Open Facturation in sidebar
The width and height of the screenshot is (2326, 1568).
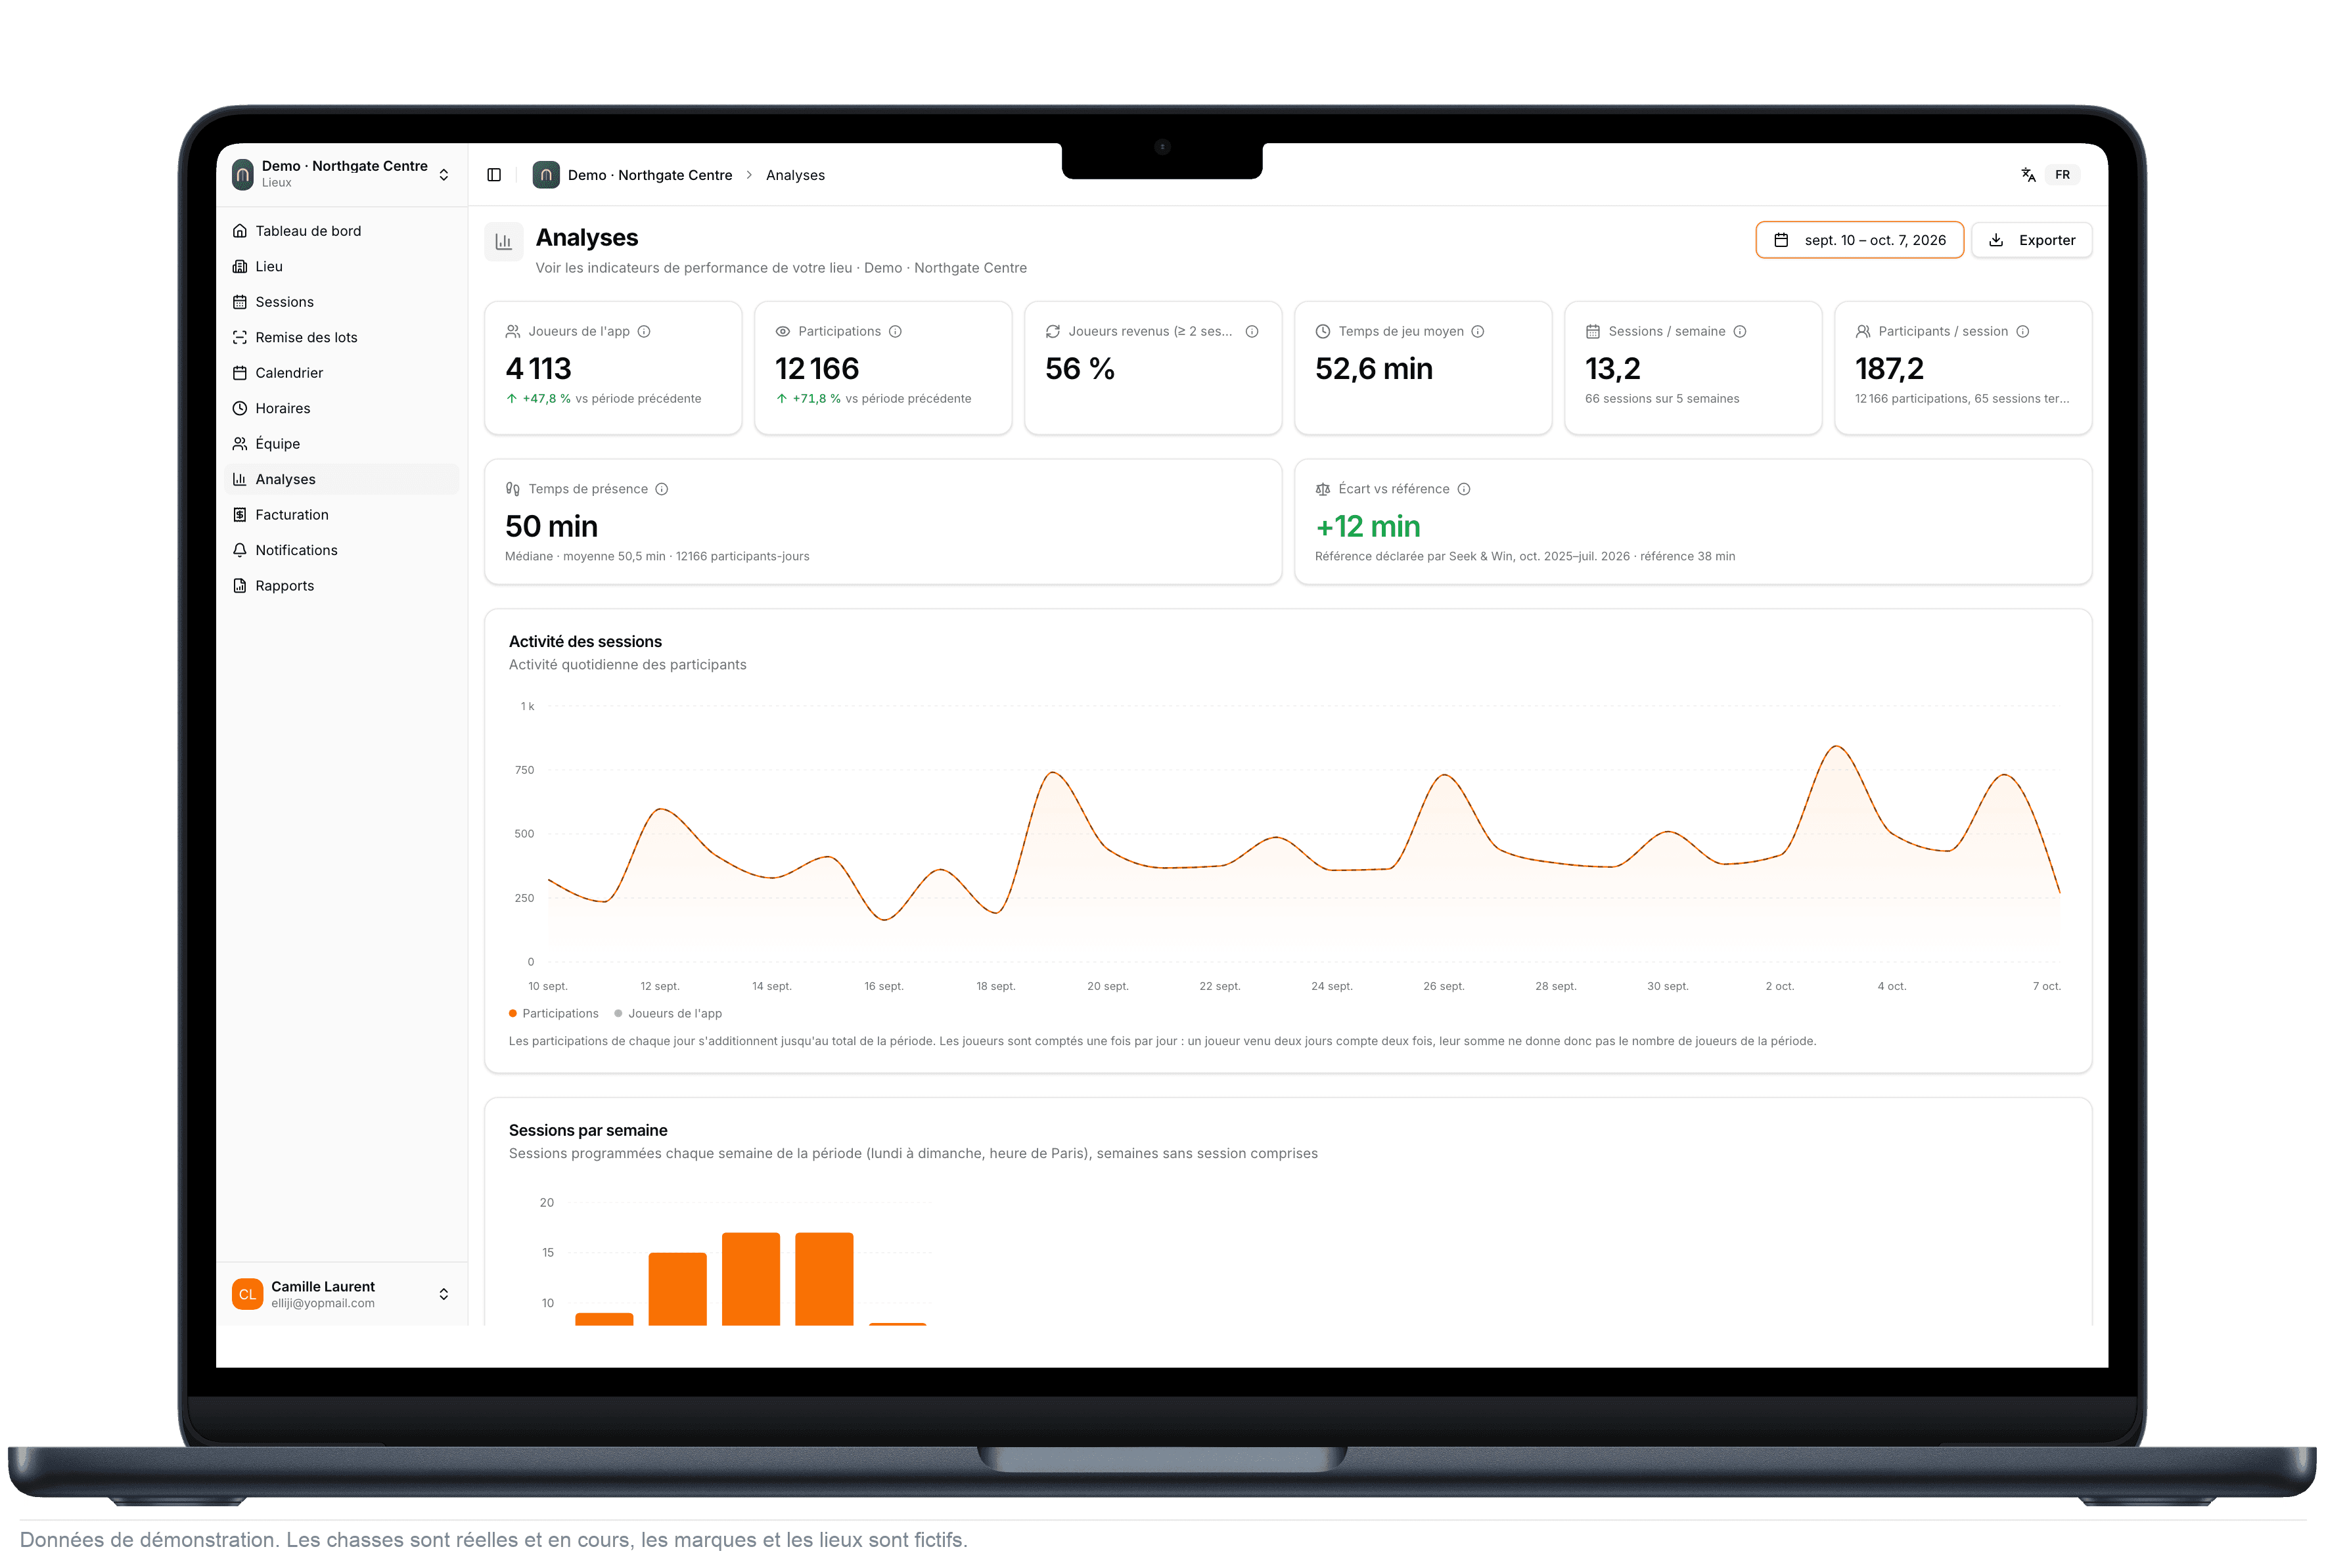click(x=341, y=515)
